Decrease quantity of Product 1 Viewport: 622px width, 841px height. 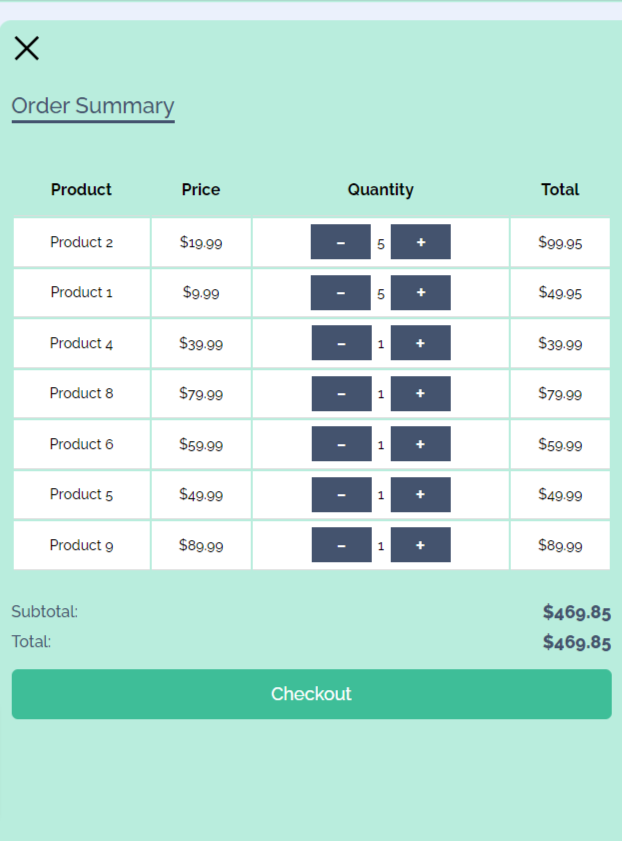coord(340,292)
